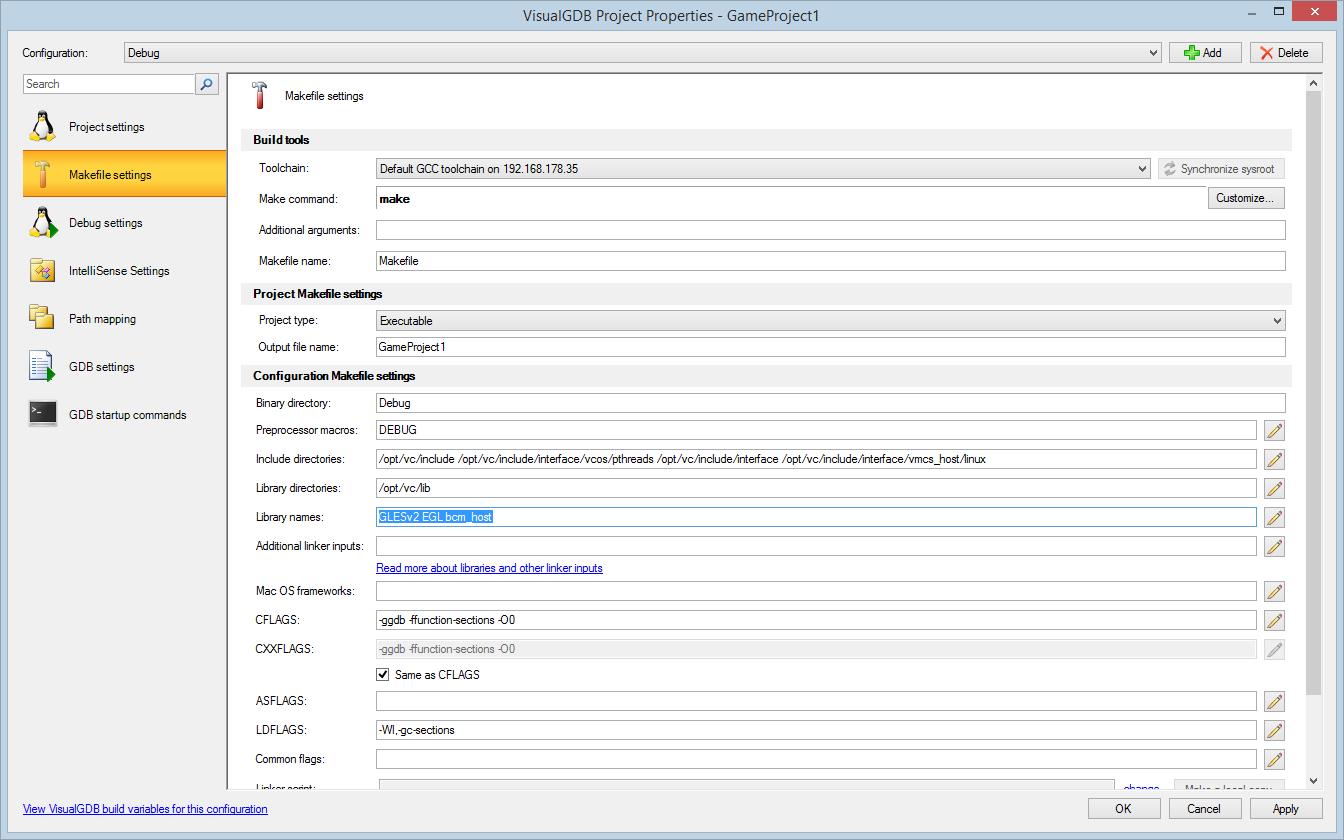Edit Library directories with pencil icon
Image resolution: width=1344 pixels, height=840 pixels.
[x=1274, y=488]
